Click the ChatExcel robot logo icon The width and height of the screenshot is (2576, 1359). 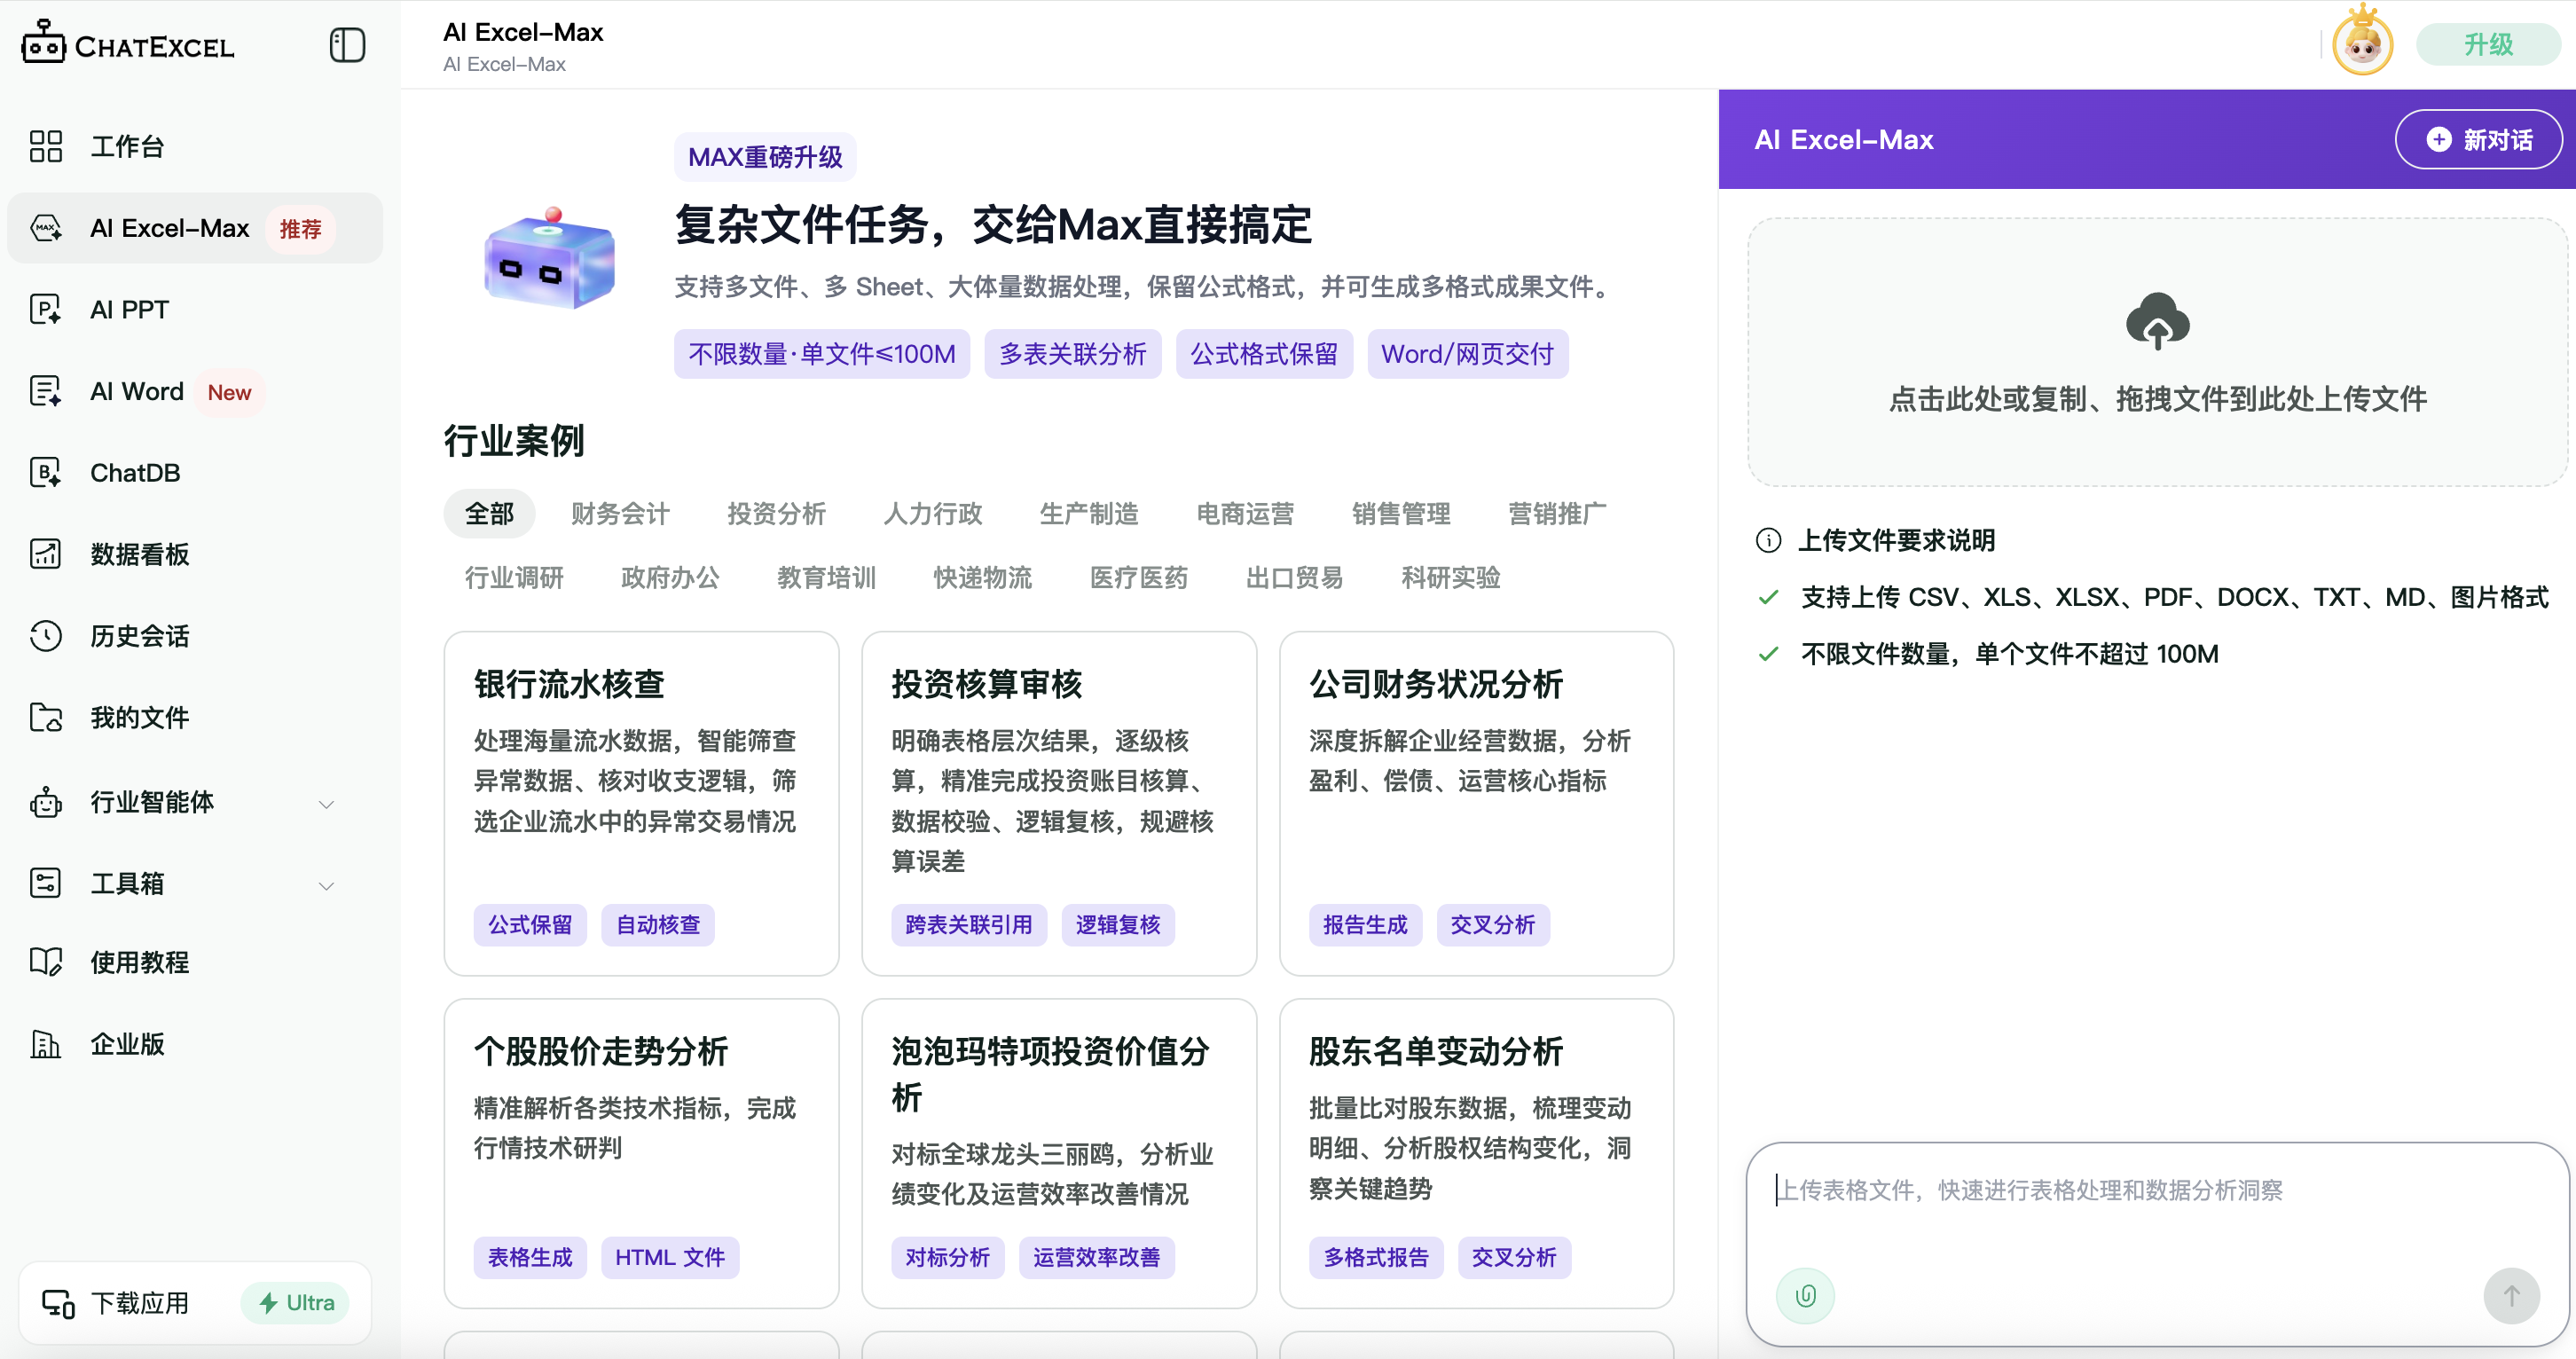(43, 42)
